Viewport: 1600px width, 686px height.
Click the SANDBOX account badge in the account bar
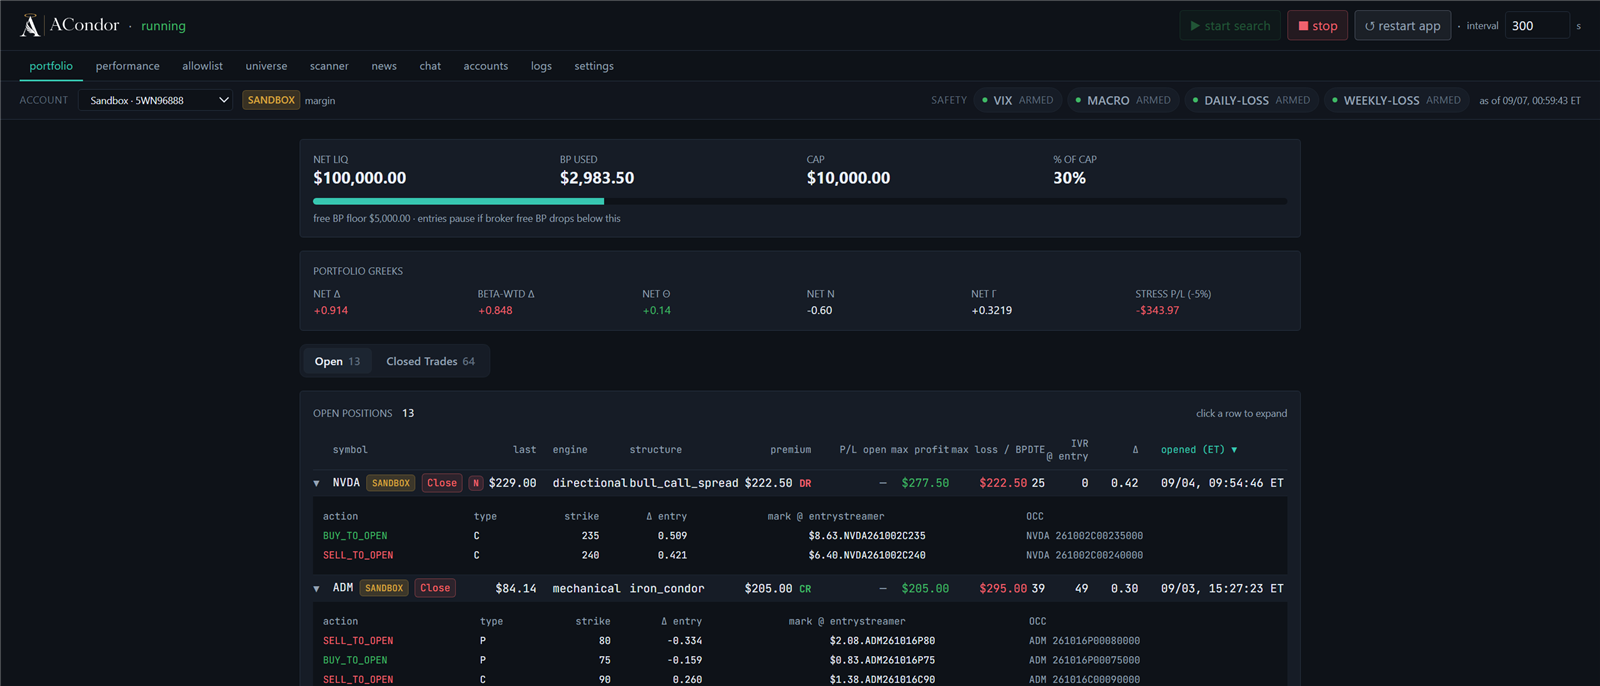click(271, 100)
